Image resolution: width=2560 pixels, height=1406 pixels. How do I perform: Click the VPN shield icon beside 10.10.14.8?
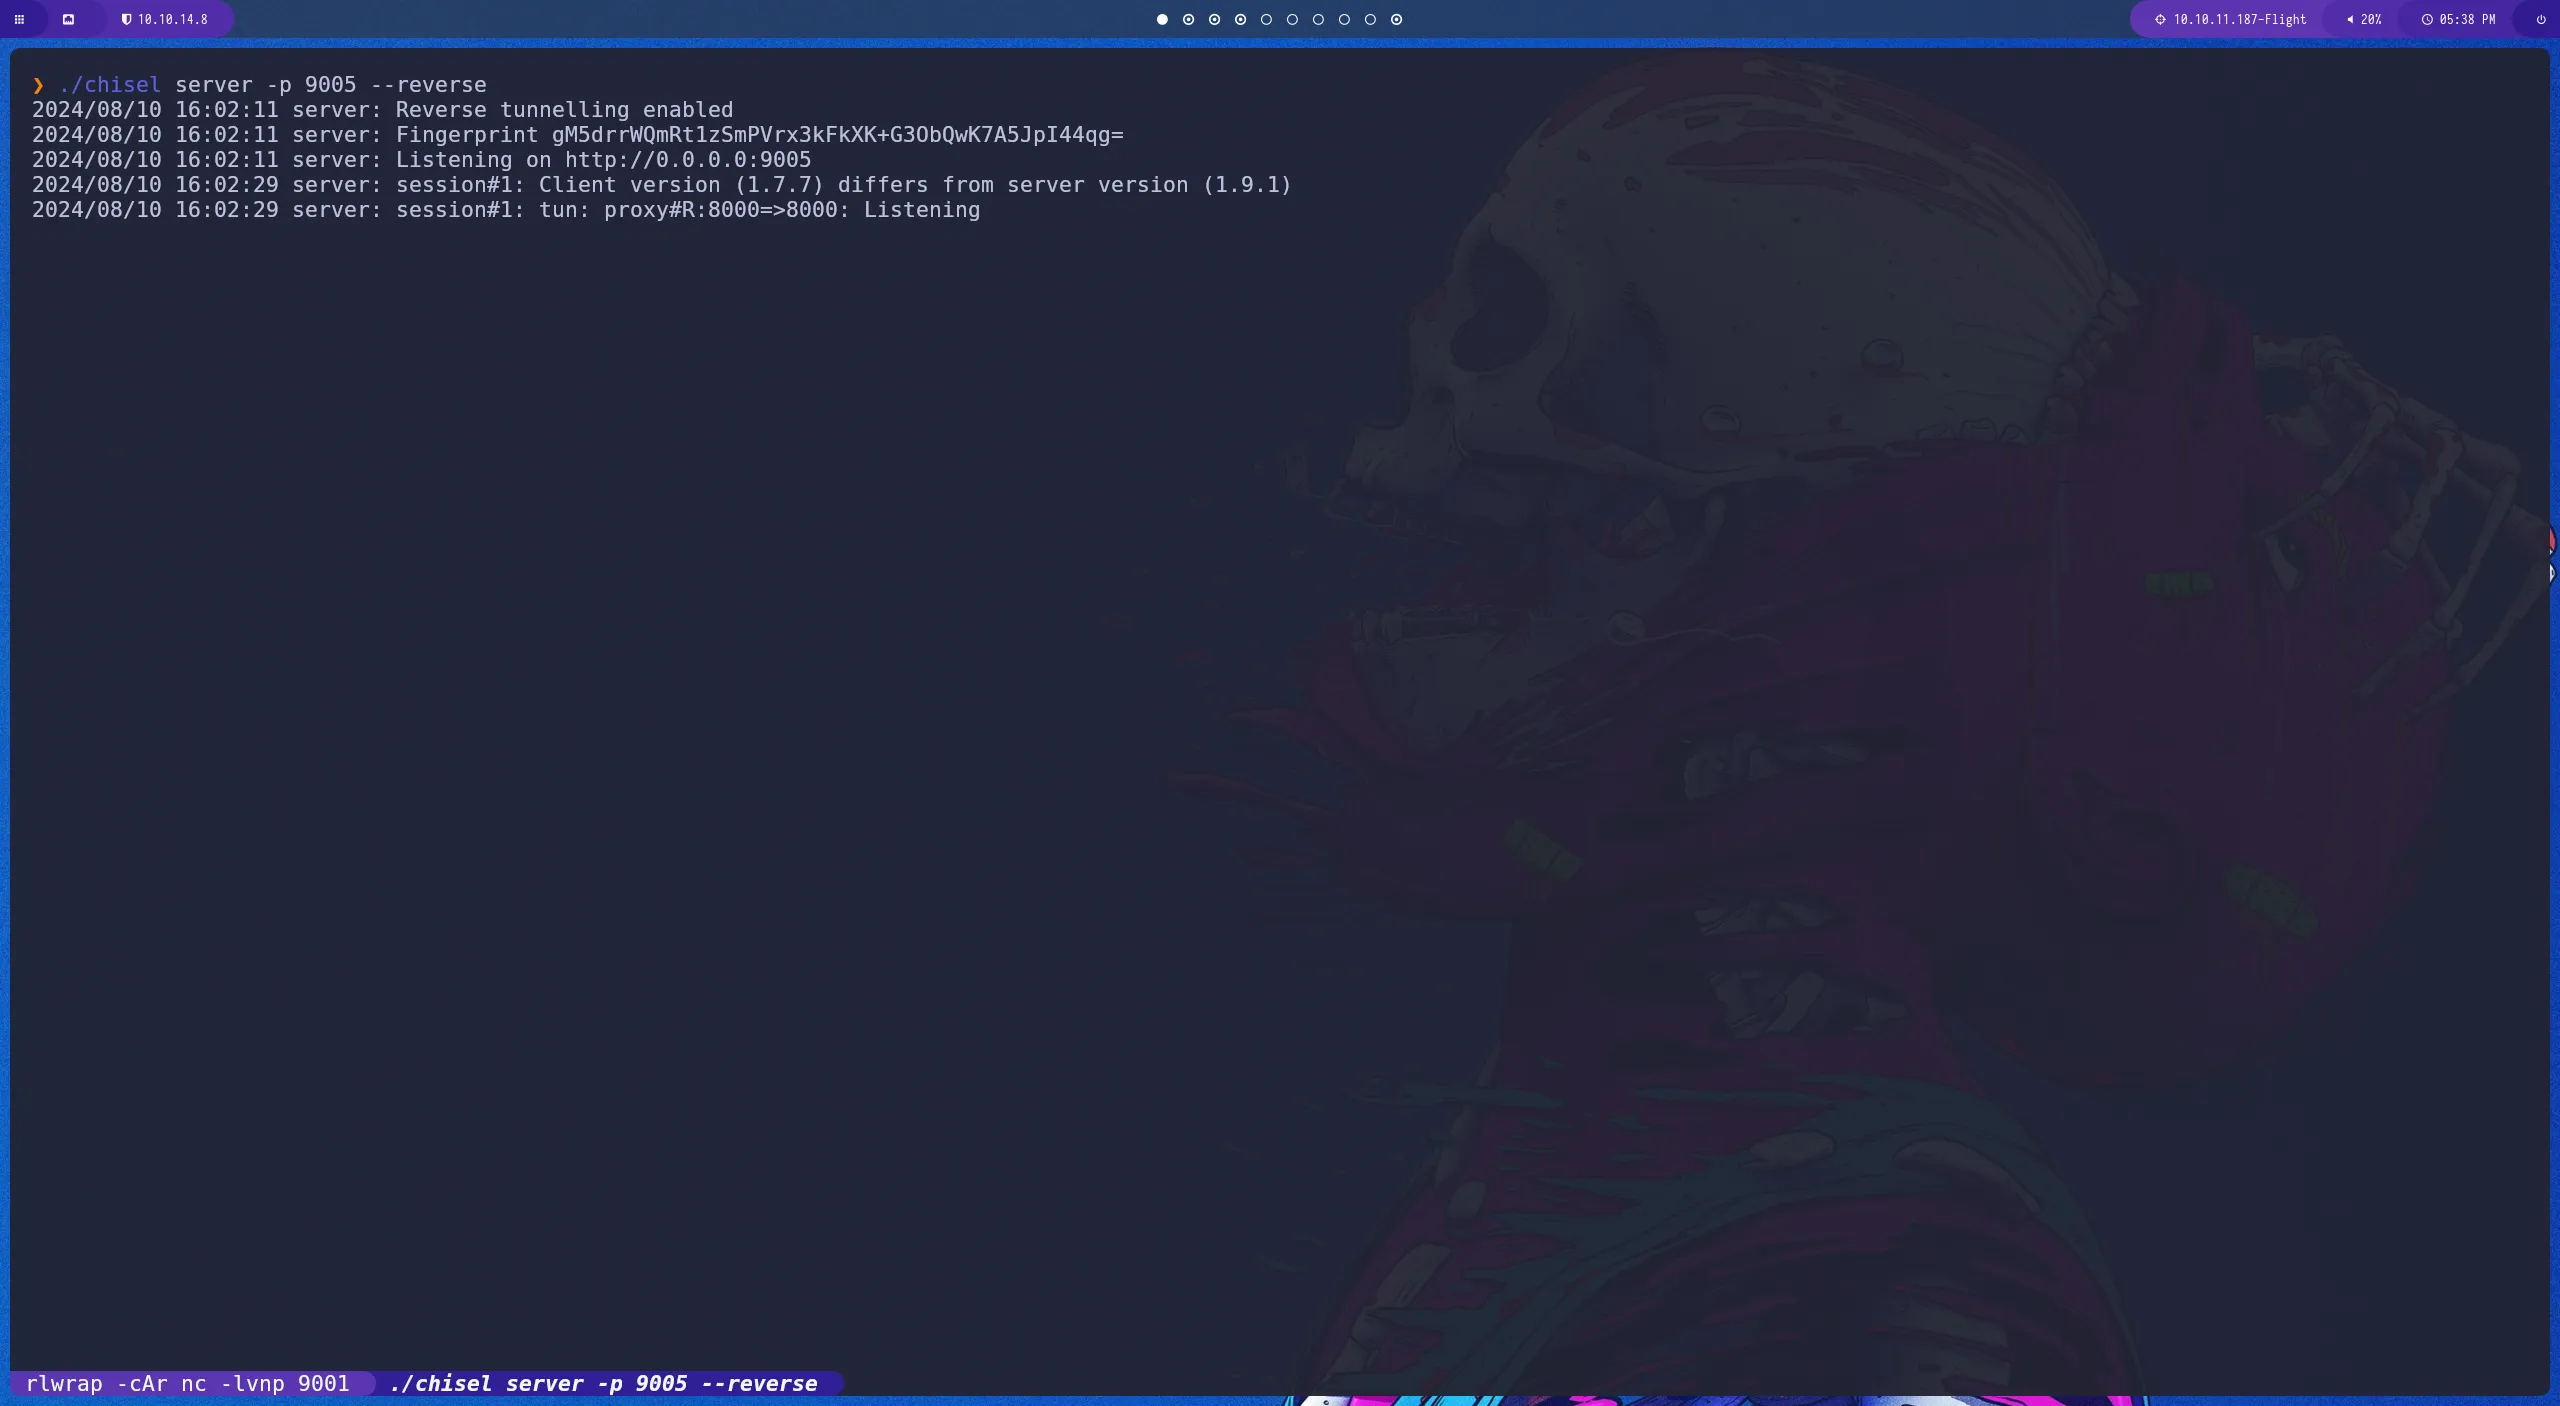(127, 19)
